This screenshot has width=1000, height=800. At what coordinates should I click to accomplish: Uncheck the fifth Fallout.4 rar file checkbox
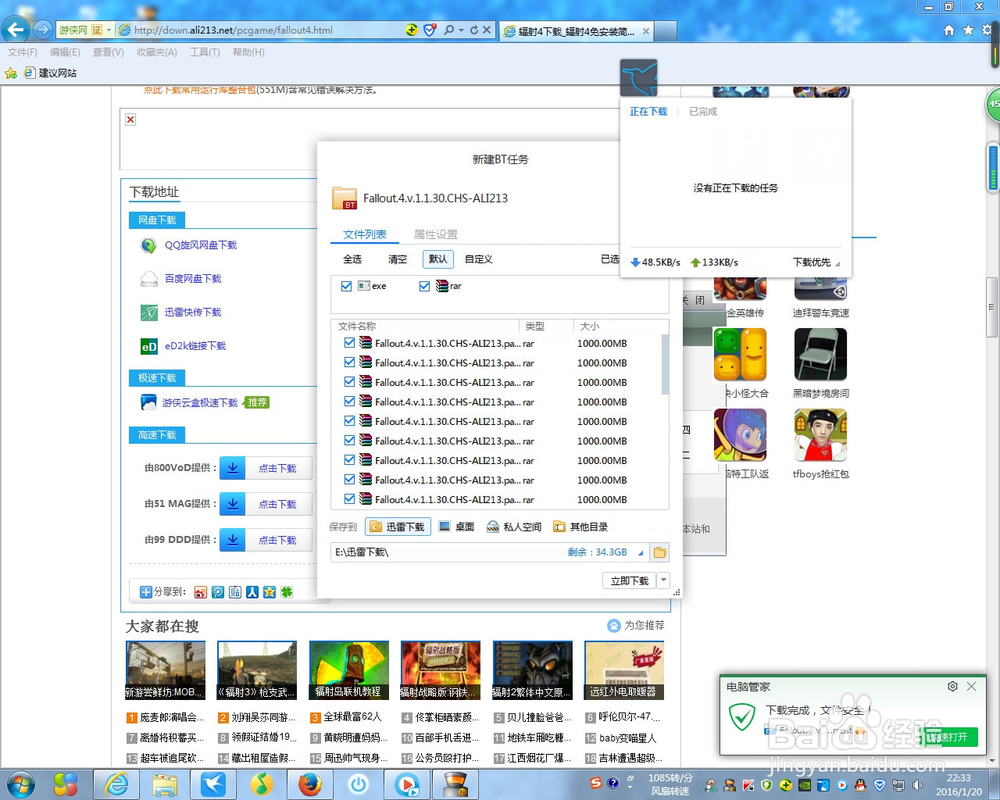coord(349,421)
